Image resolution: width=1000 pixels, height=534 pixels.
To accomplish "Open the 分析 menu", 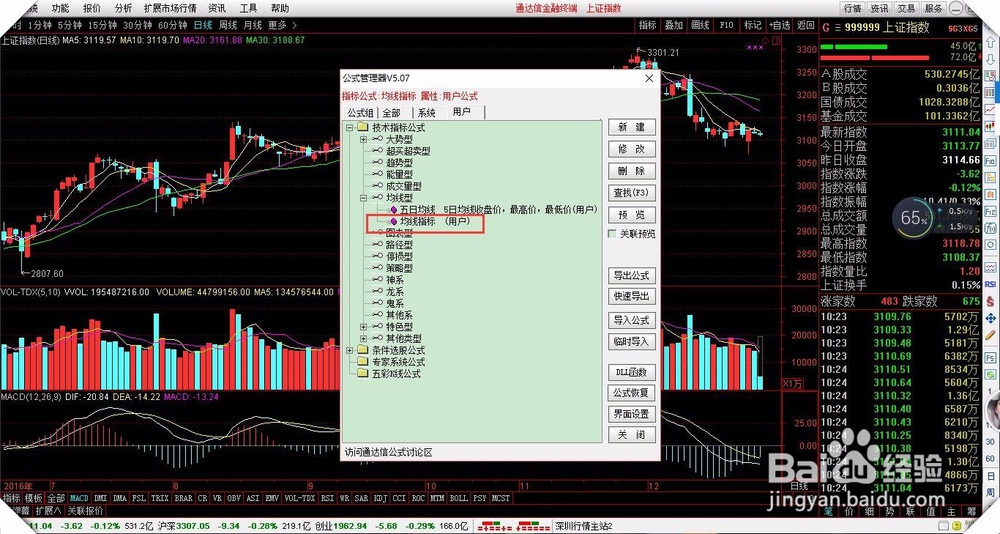I will pos(123,8).
